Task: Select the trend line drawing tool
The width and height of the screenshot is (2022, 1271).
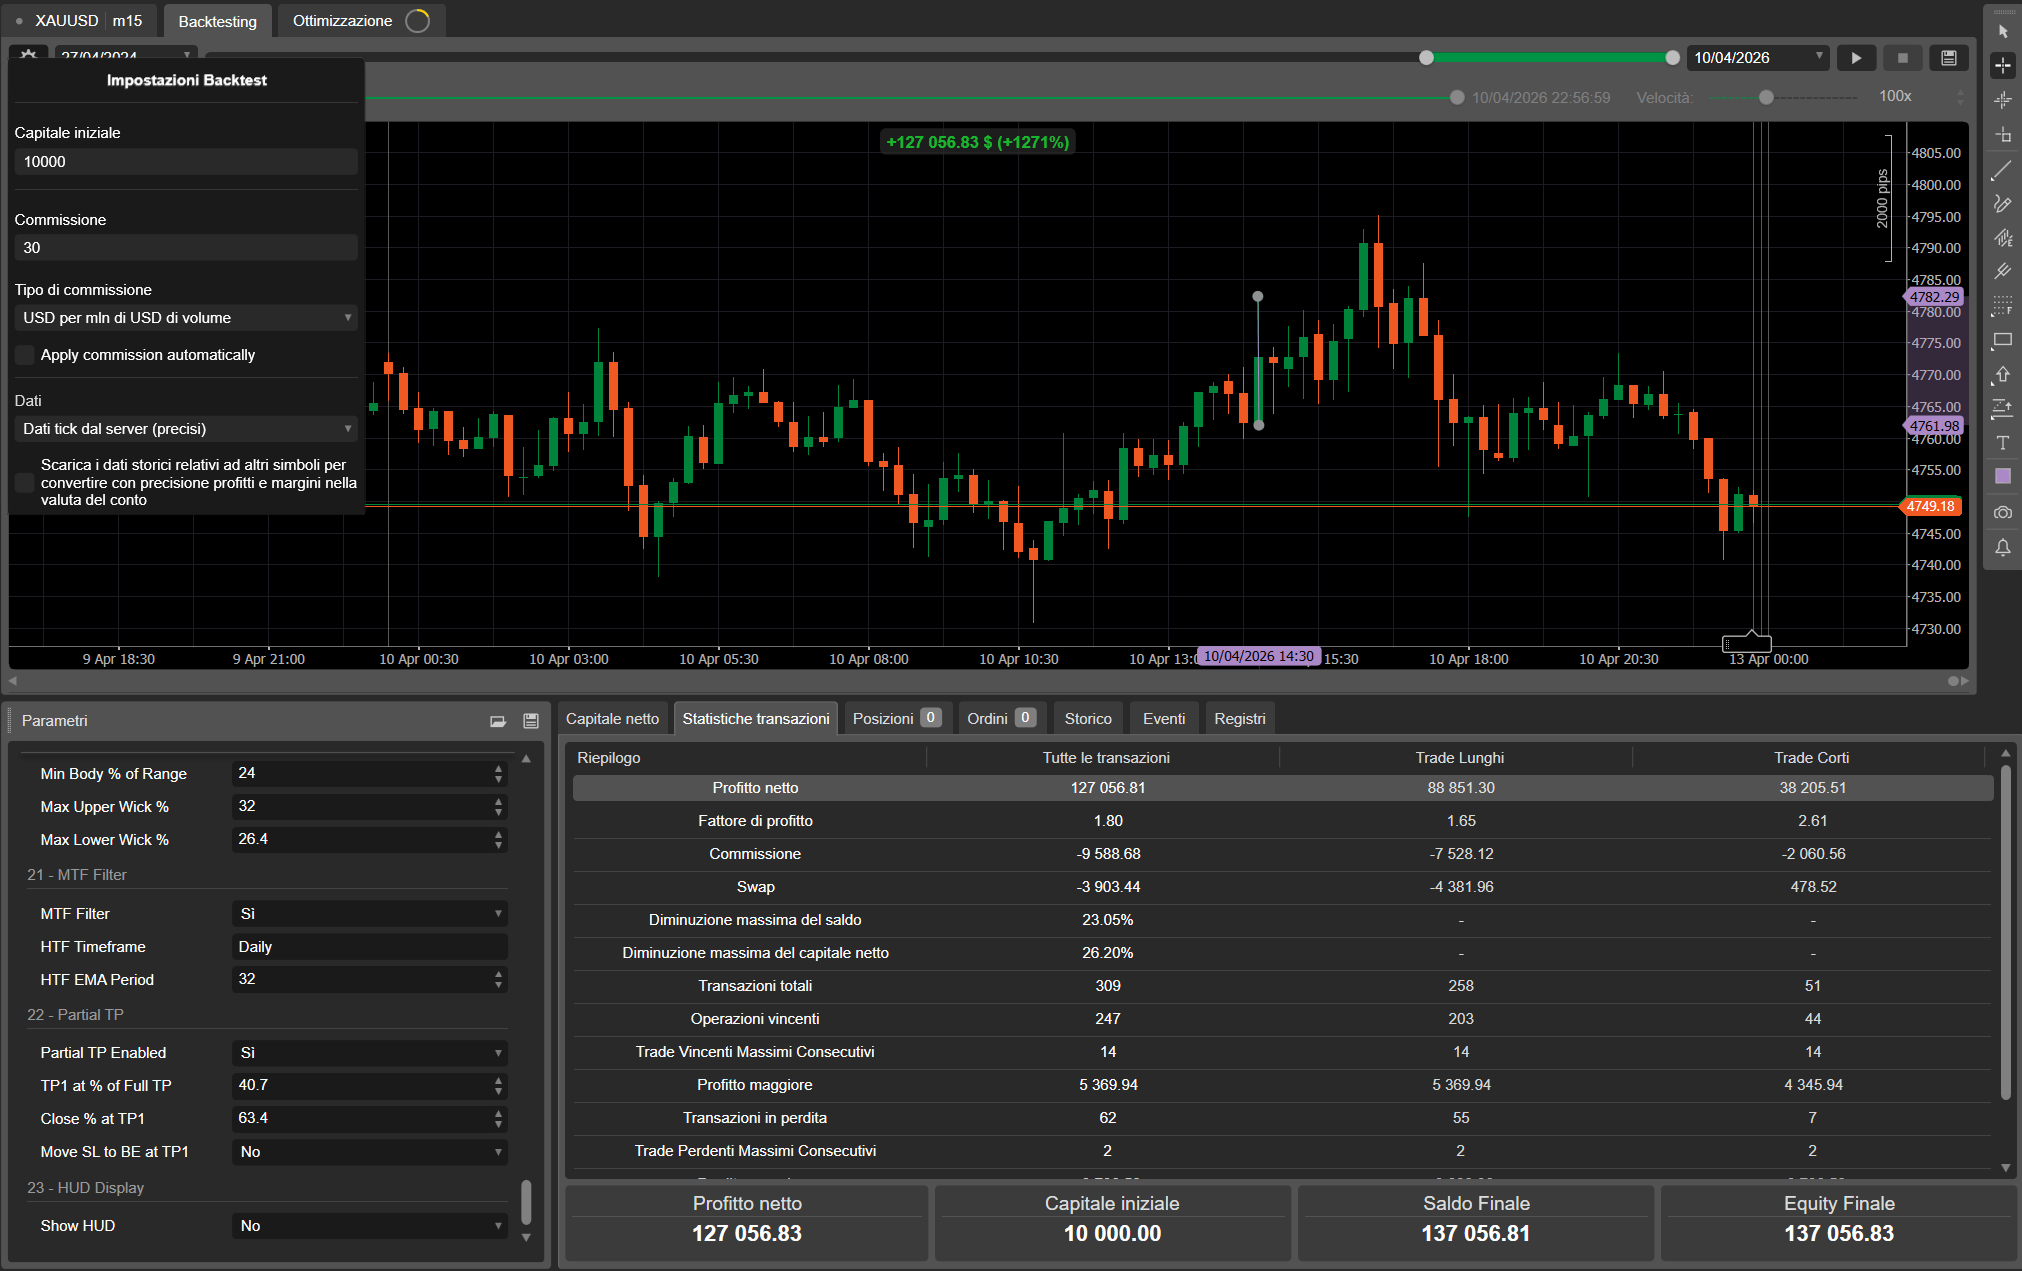Action: coord(2003,170)
